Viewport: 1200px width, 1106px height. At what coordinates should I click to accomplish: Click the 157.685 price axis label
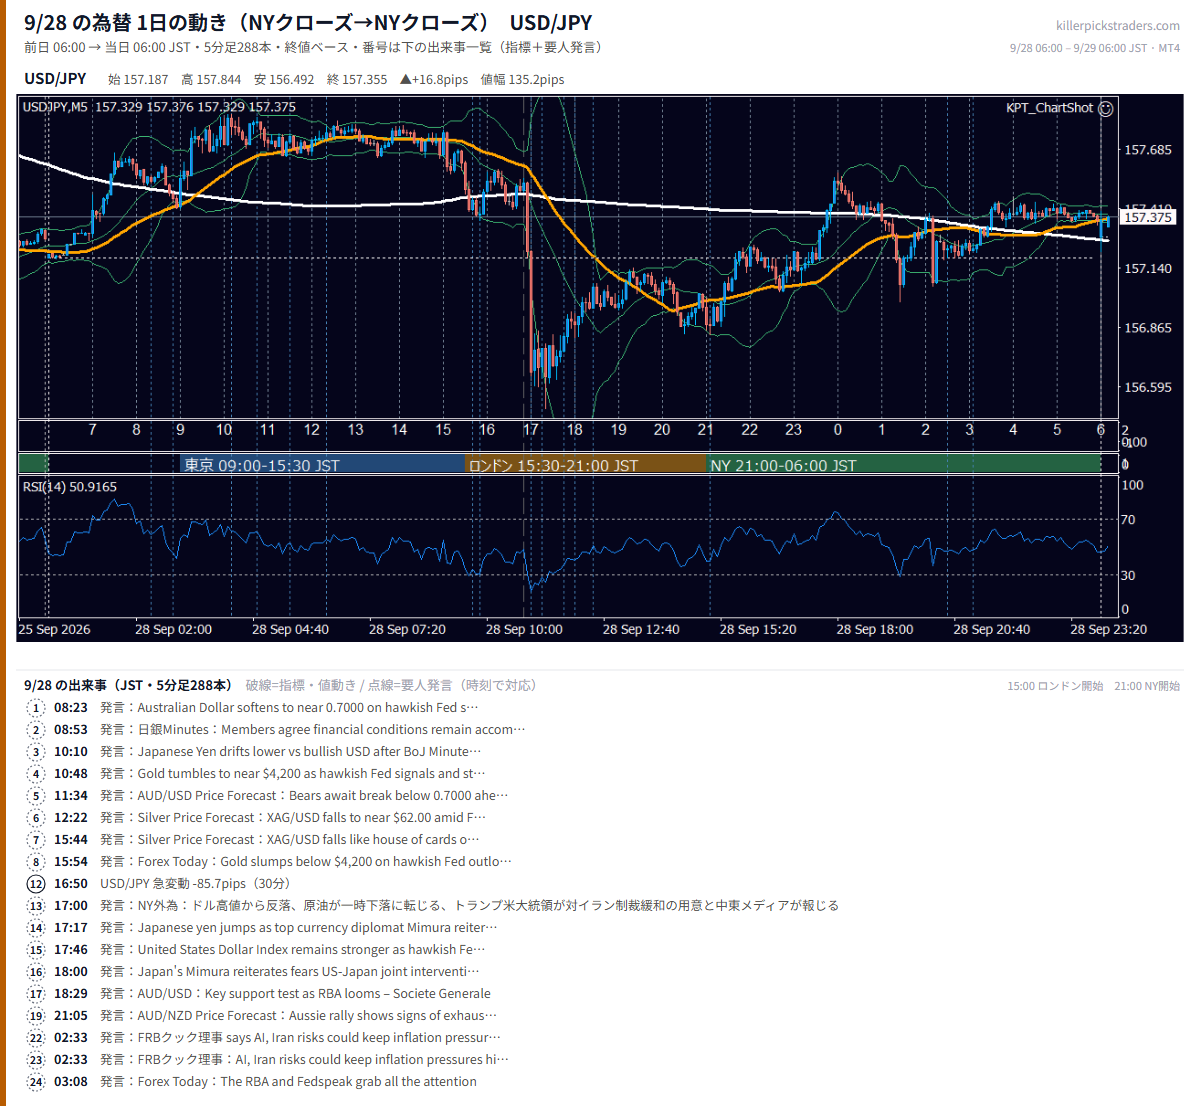pos(1148,150)
